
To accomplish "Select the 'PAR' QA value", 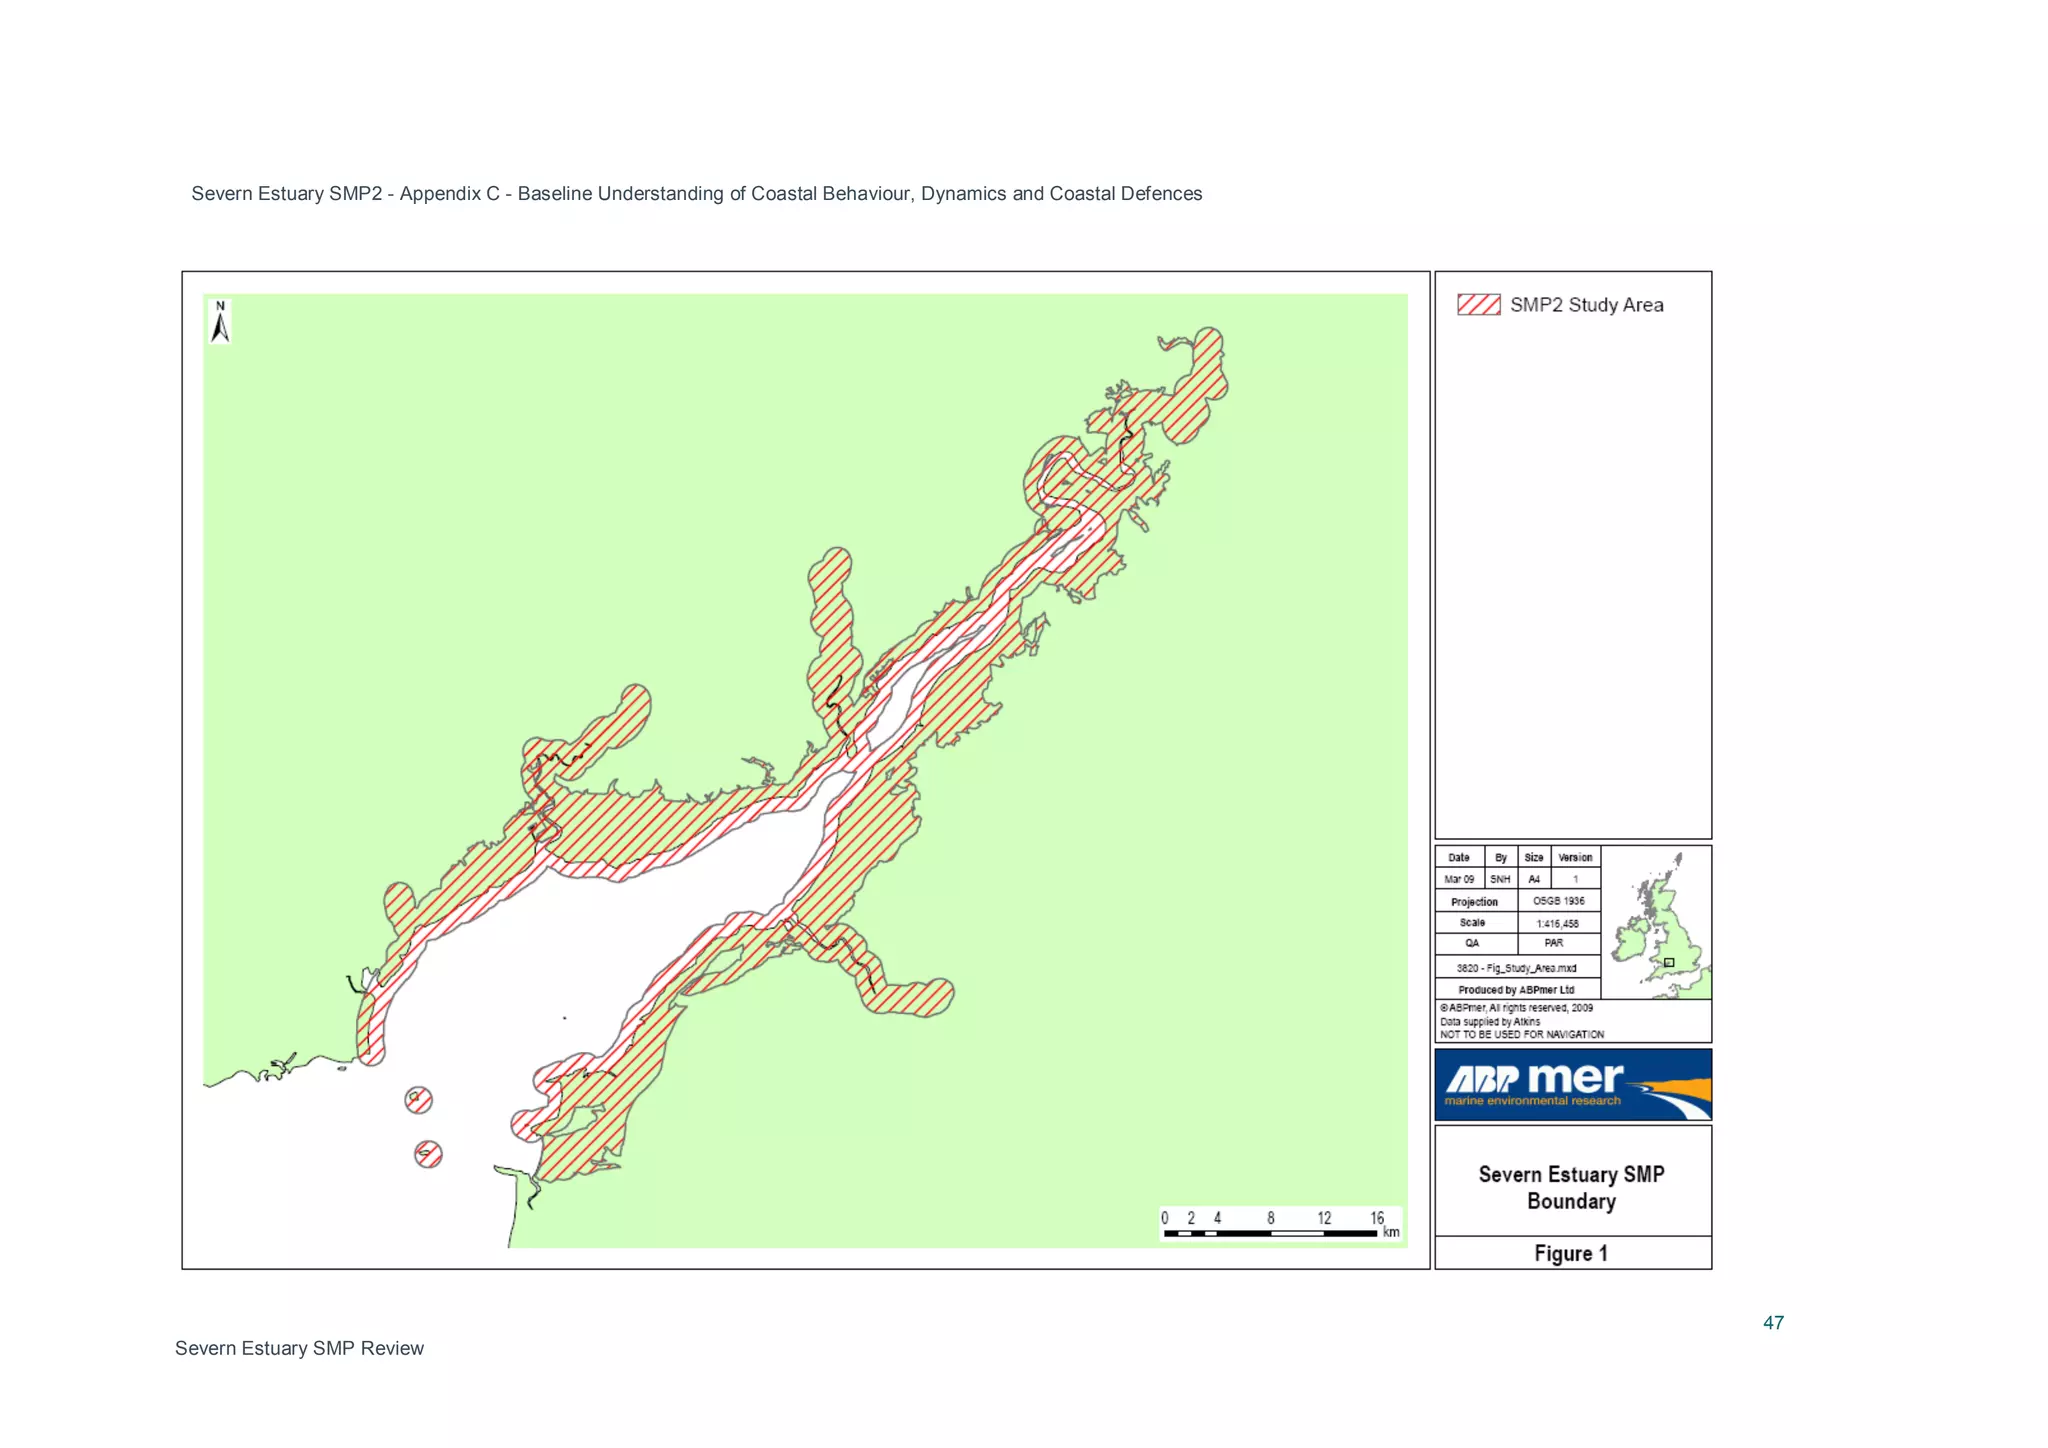I will tap(1559, 943).
